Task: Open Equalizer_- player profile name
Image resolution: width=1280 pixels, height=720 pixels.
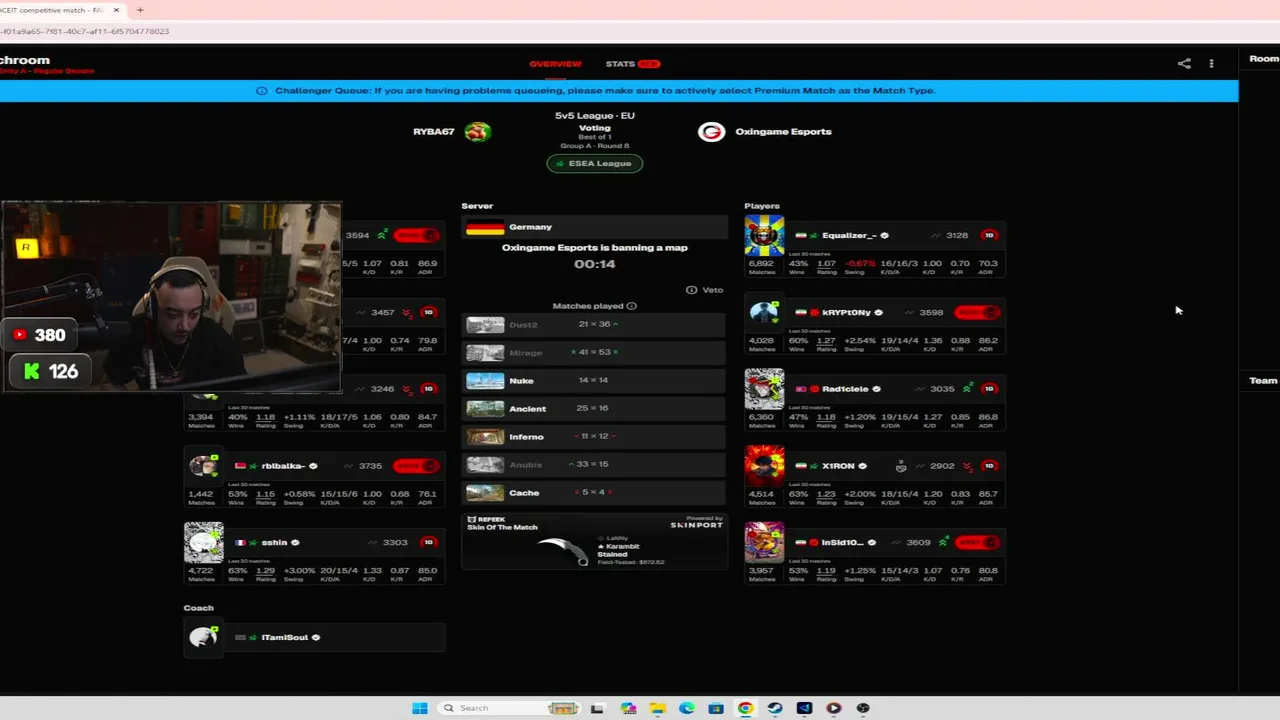Action: tap(849, 236)
